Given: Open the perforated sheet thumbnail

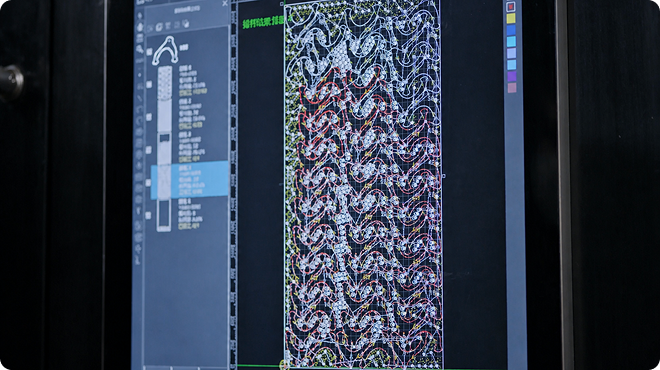Looking at the screenshot, I should click(165, 83).
